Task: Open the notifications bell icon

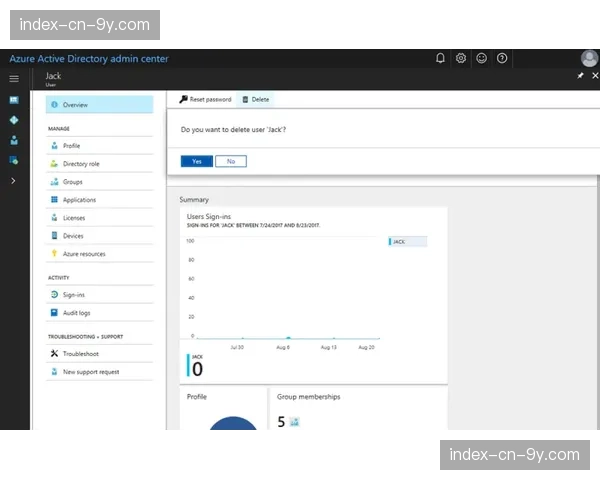Action: click(440, 58)
